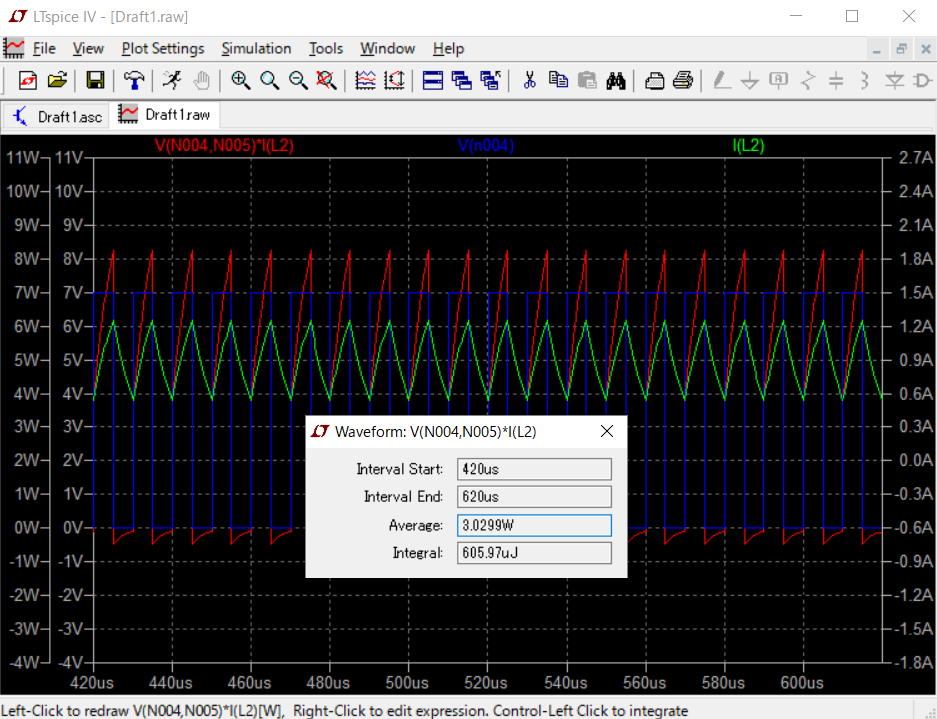The height and width of the screenshot is (719, 937).
Task: Click the 500us time axis label
Action: tap(408, 683)
